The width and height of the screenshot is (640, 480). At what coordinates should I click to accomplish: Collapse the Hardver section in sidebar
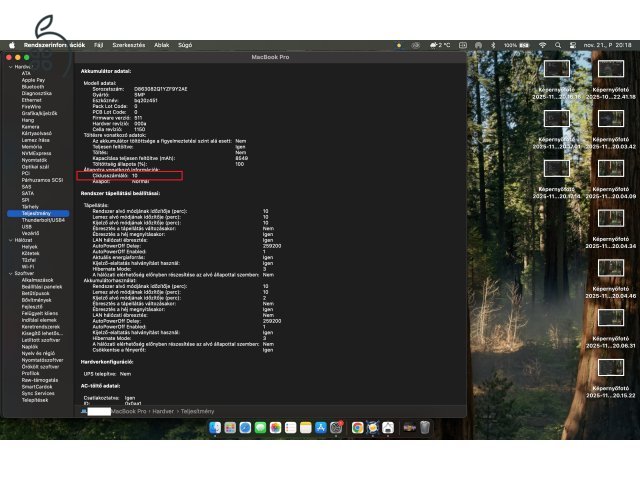[10, 67]
